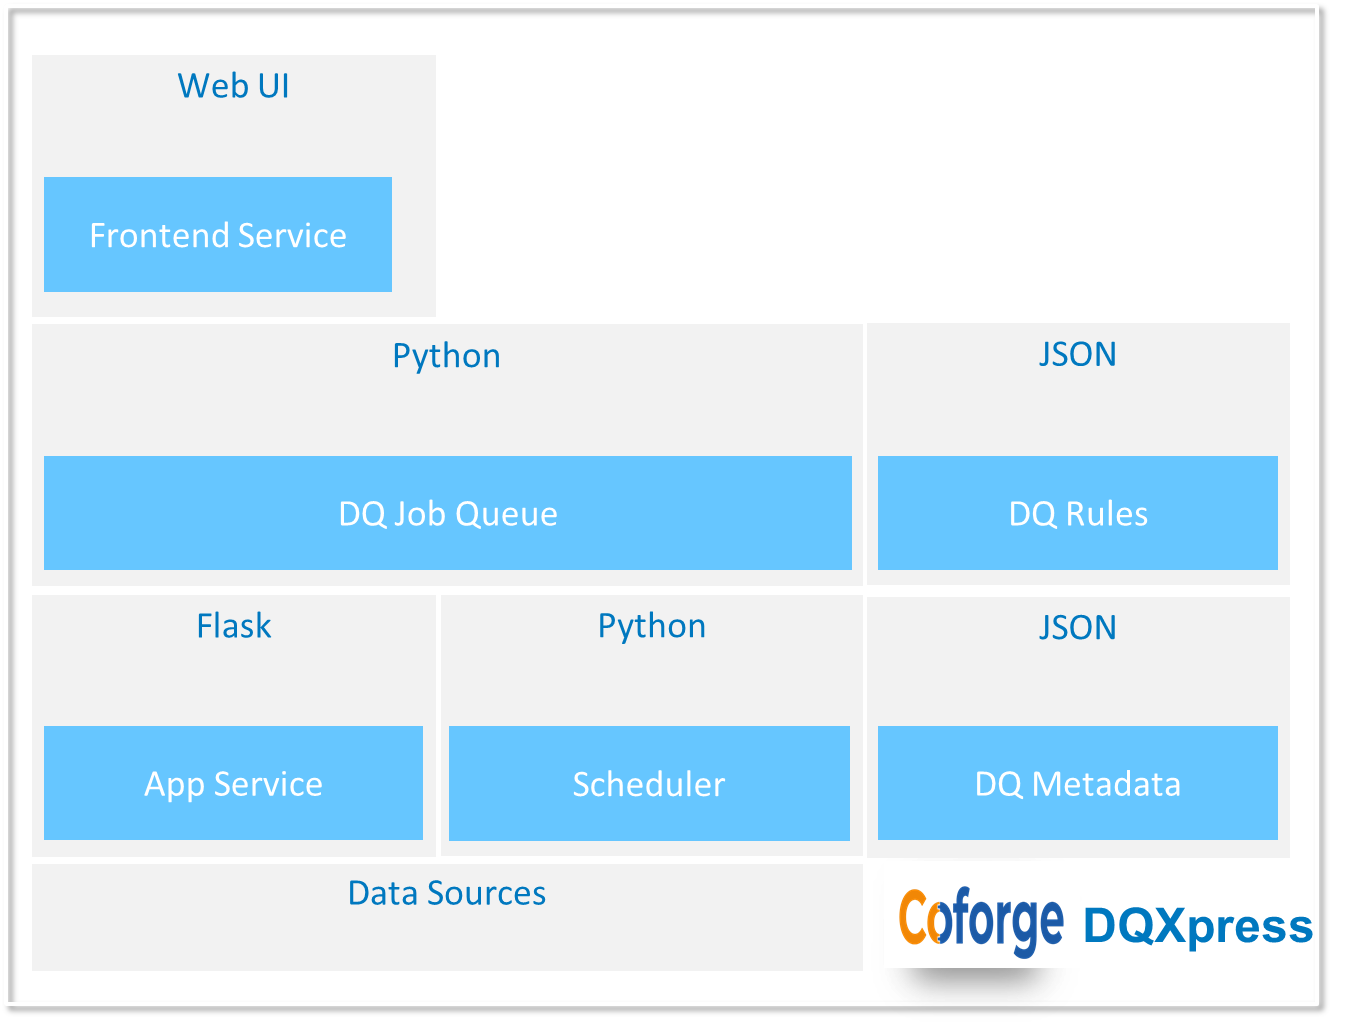Click the orange C of Coforge logo
This screenshot has height=1036, width=1345.
[913, 917]
